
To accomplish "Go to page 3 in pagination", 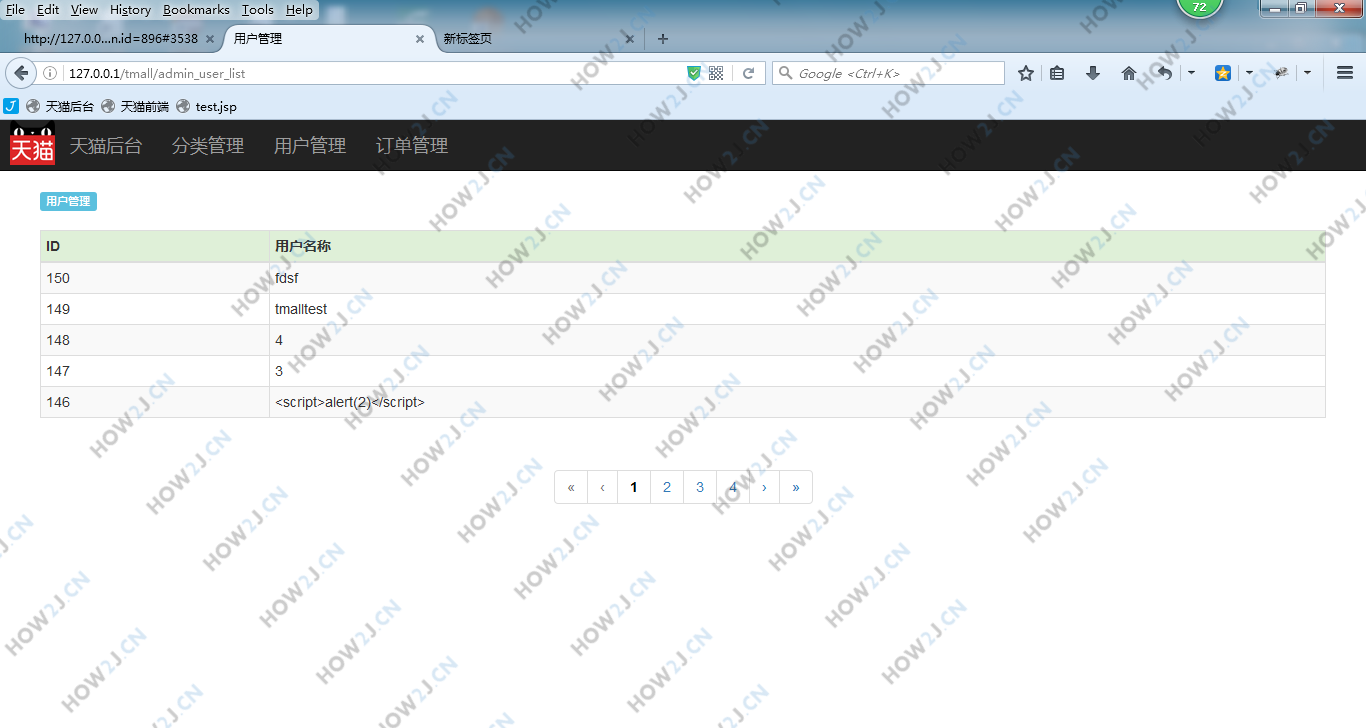I will pos(700,487).
